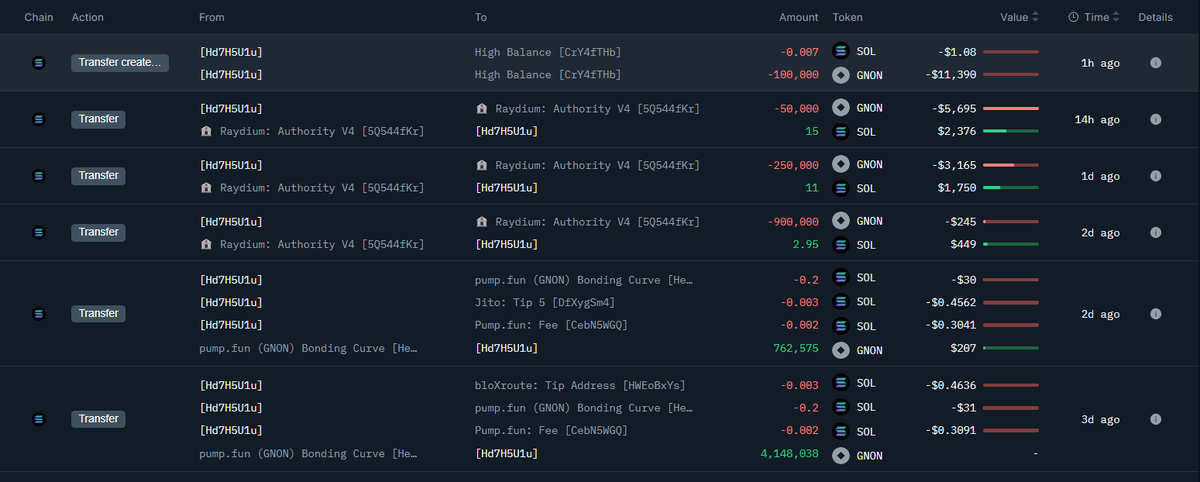Click the value -$245
This screenshot has width=1200, height=482.
[960, 221]
